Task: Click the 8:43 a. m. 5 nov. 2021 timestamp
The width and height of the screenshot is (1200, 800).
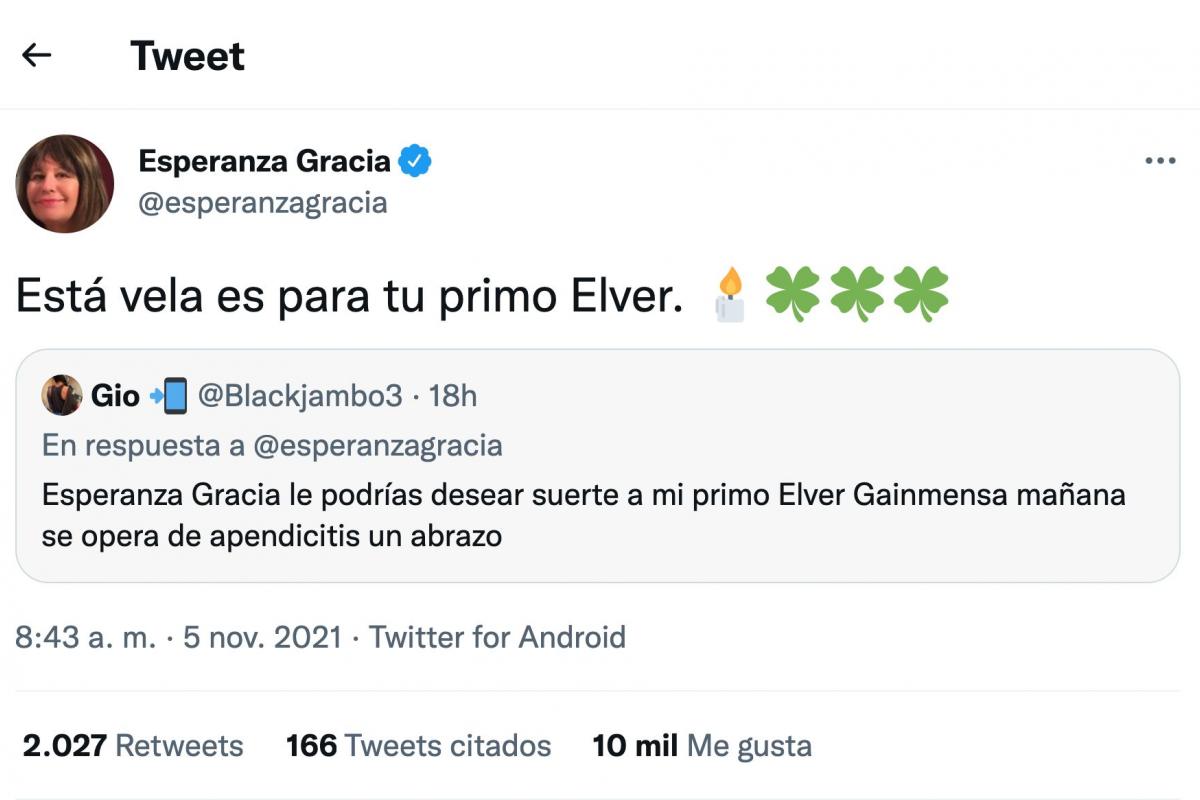Action: pos(178,637)
